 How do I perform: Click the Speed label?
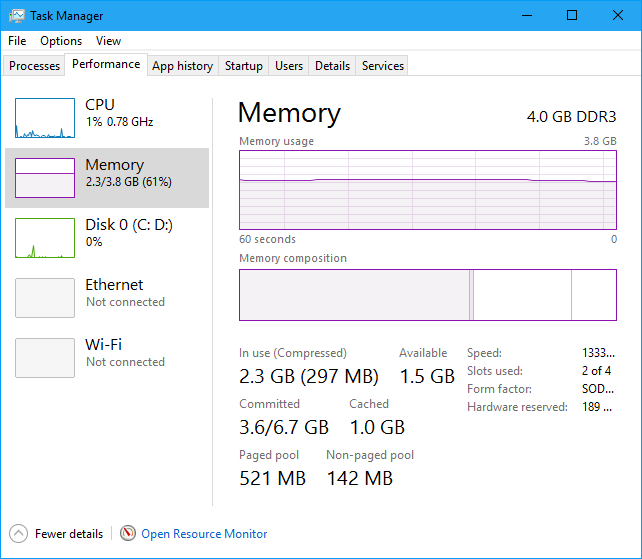(484, 353)
